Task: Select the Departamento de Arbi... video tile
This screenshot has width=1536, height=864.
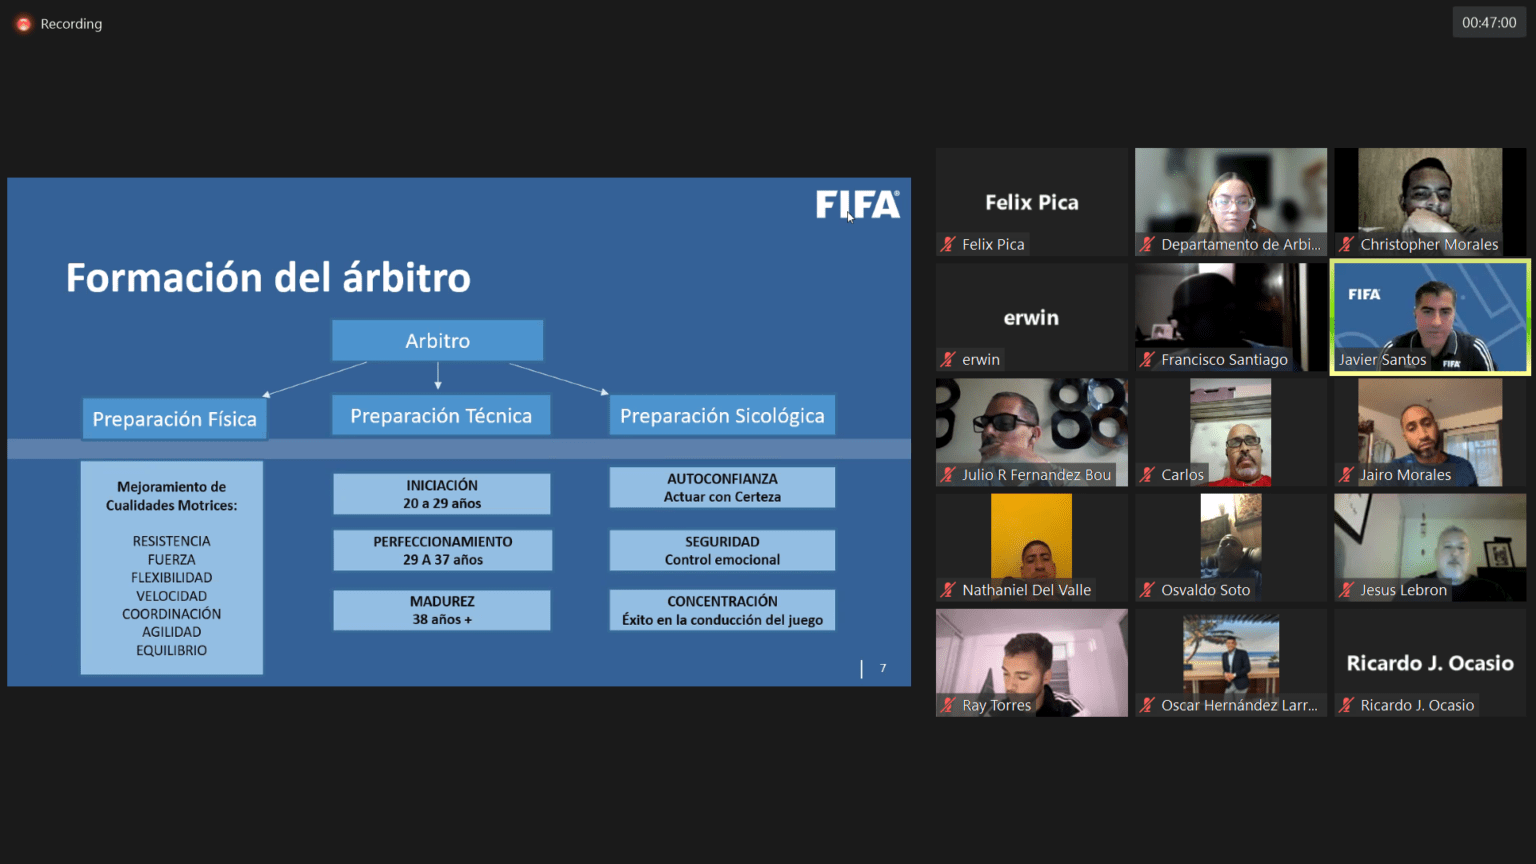Action: [1230, 201]
